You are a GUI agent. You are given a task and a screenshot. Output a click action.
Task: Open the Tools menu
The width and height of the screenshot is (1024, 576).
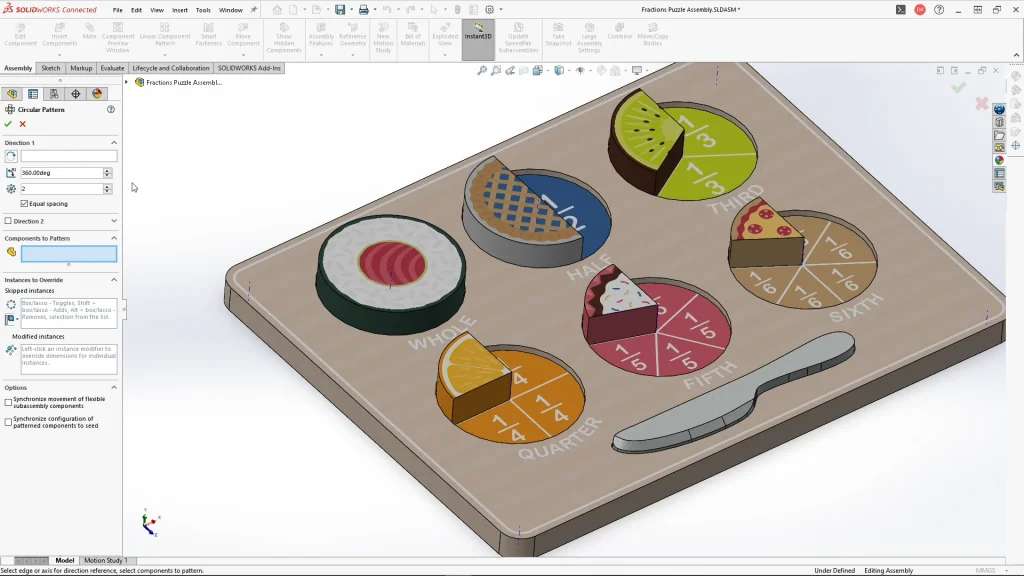click(202, 10)
